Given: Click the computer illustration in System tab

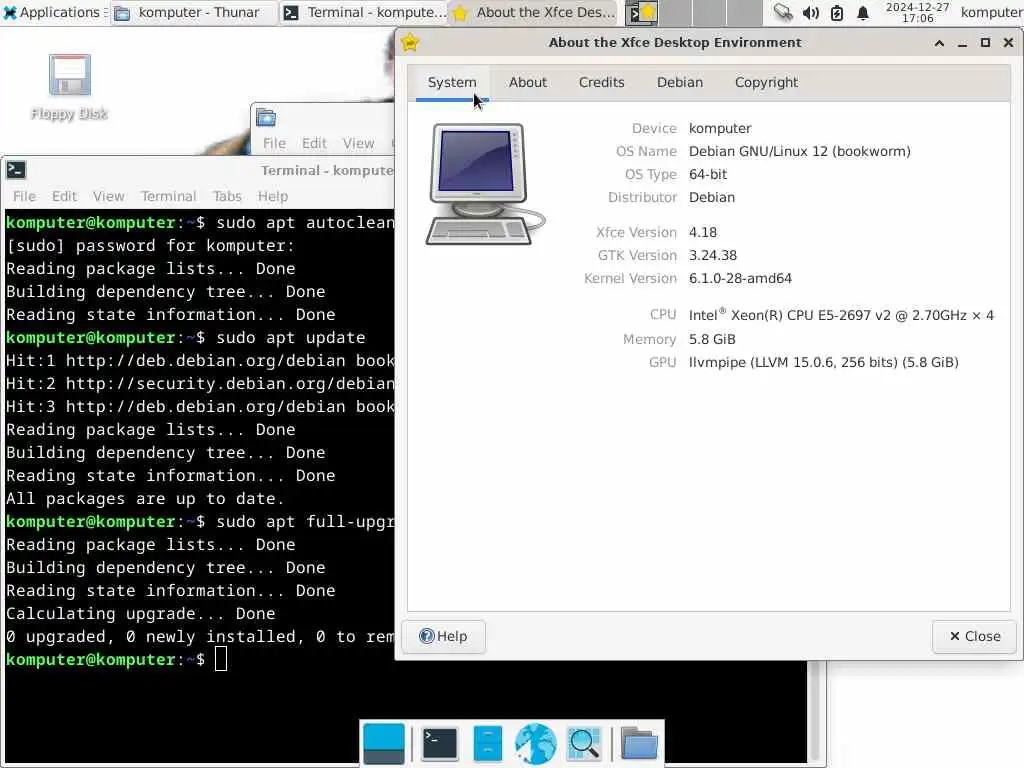Looking at the screenshot, I should [485, 184].
